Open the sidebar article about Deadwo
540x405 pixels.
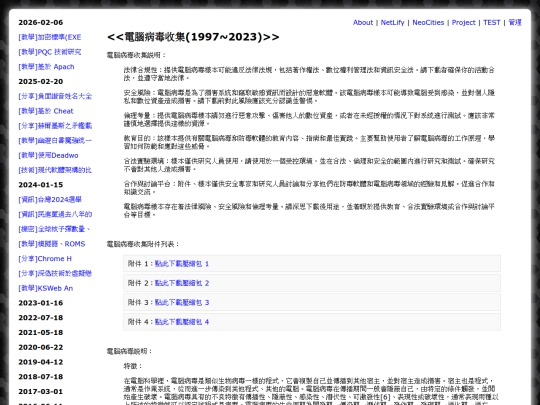coord(48,156)
